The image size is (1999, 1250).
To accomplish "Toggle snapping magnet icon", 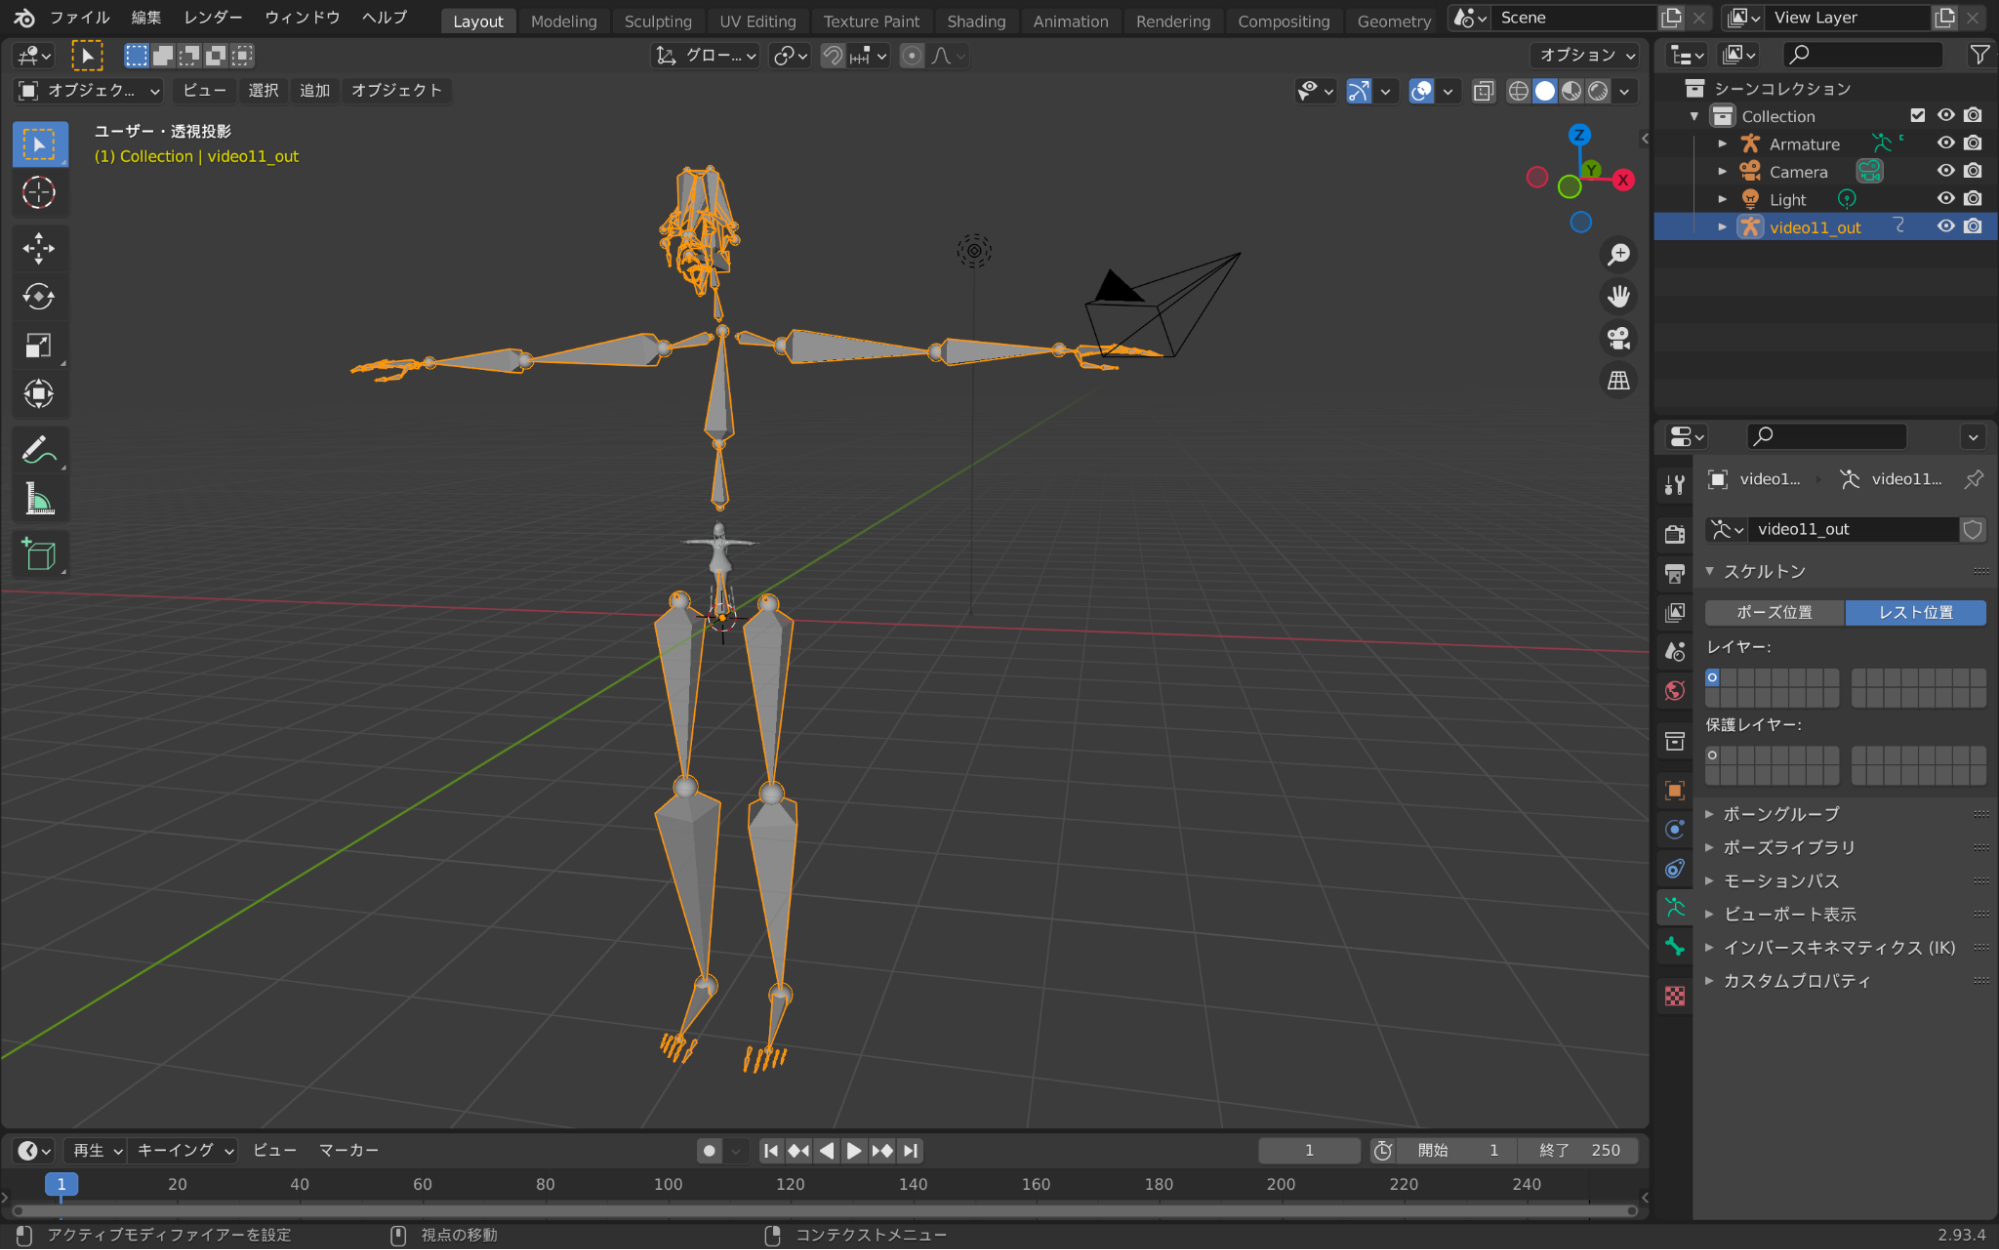I will 832,56.
